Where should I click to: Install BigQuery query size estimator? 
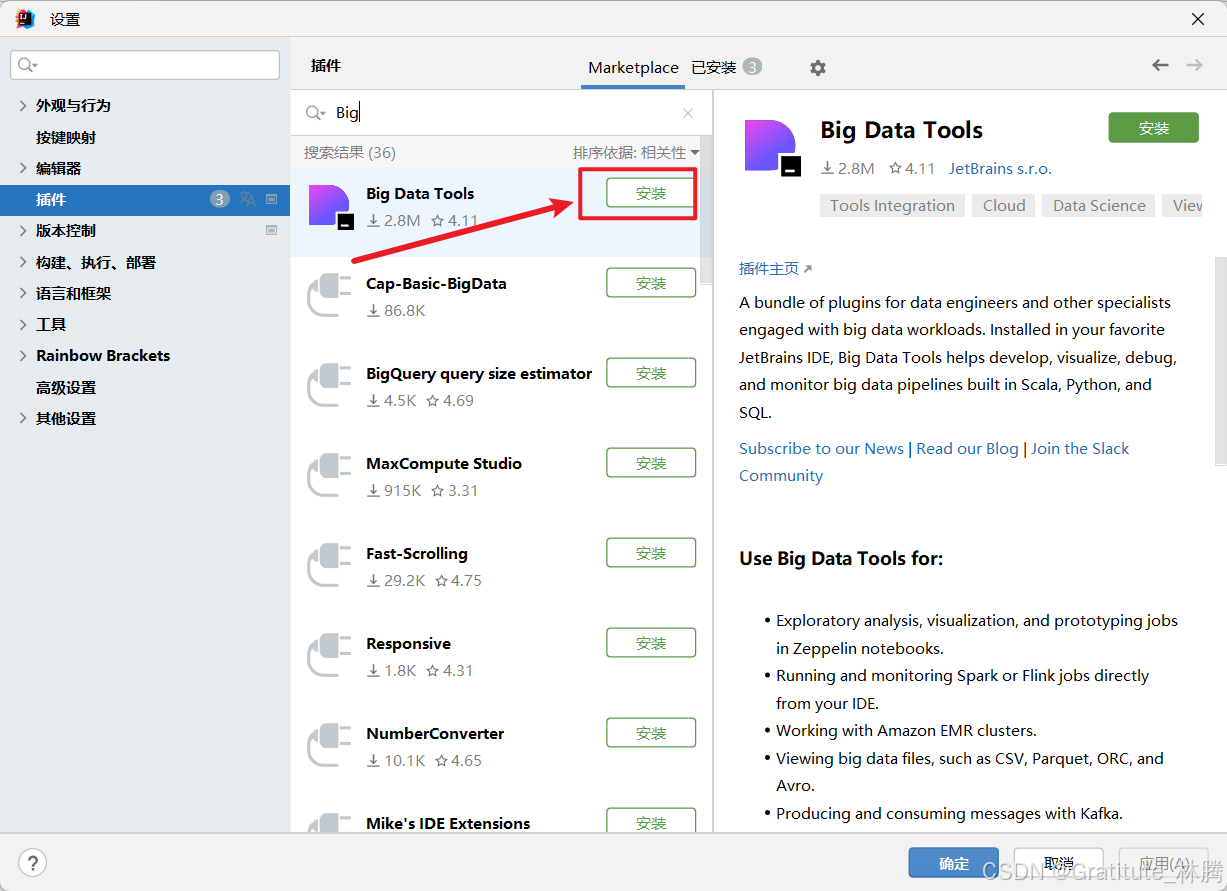(651, 373)
